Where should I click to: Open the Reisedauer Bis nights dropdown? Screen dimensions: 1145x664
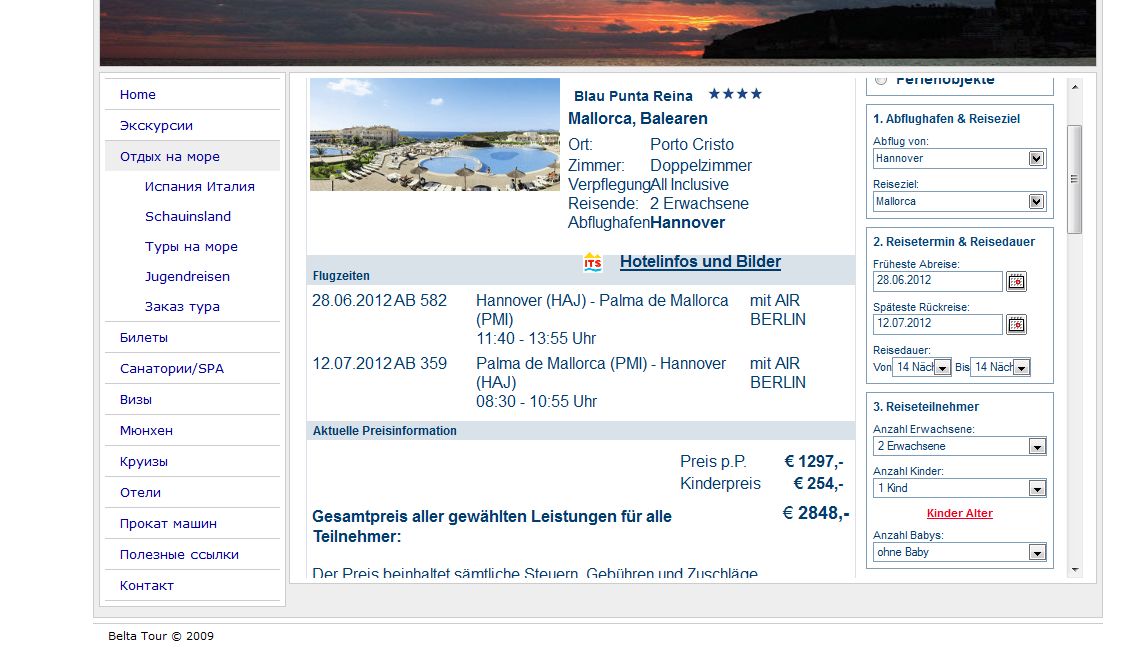1001,367
